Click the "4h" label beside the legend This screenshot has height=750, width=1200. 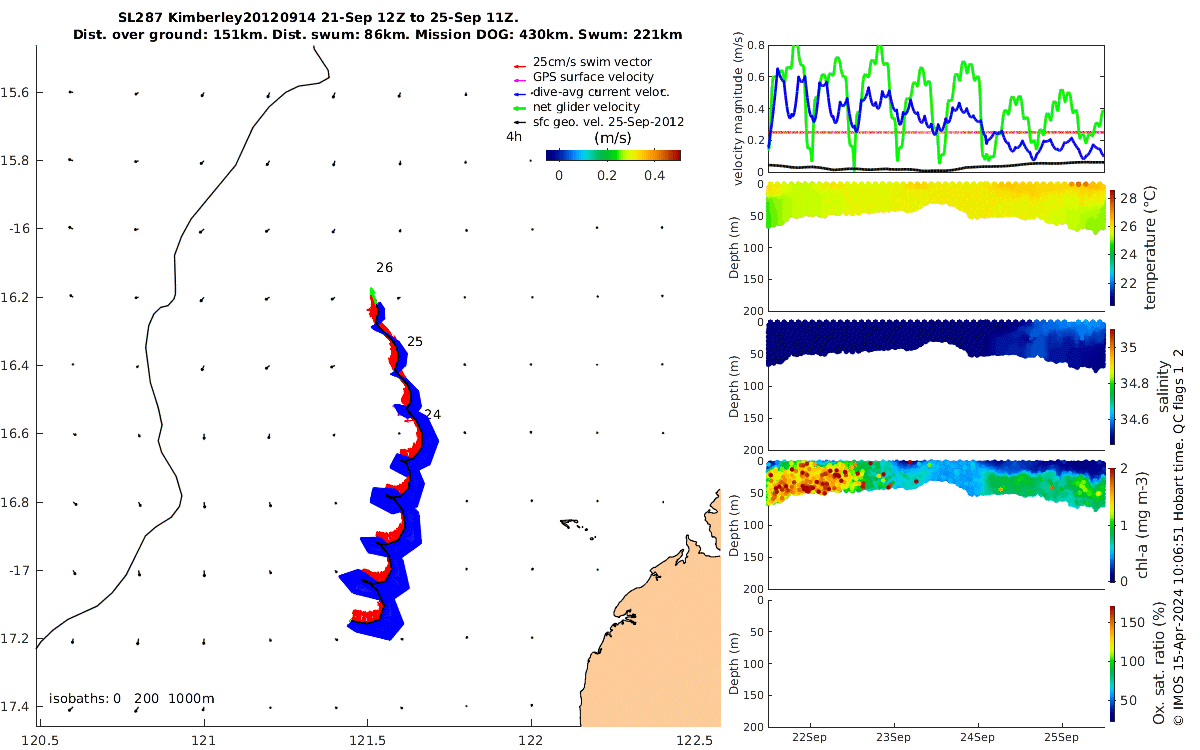pyautogui.click(x=514, y=137)
